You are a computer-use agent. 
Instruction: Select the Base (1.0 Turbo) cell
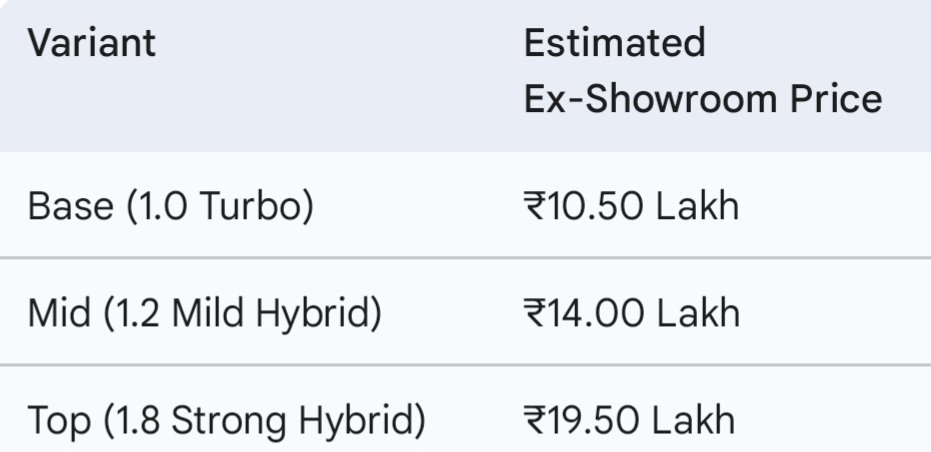coord(170,206)
